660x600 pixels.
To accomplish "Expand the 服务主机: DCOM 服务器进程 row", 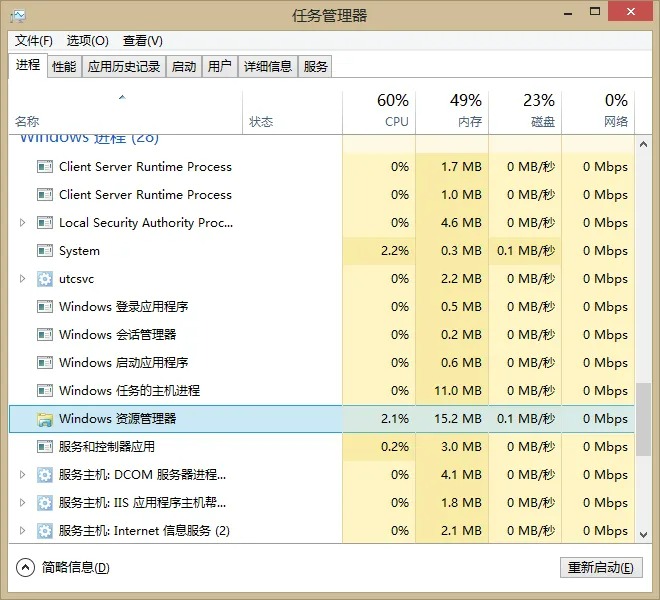I will tap(22, 475).
